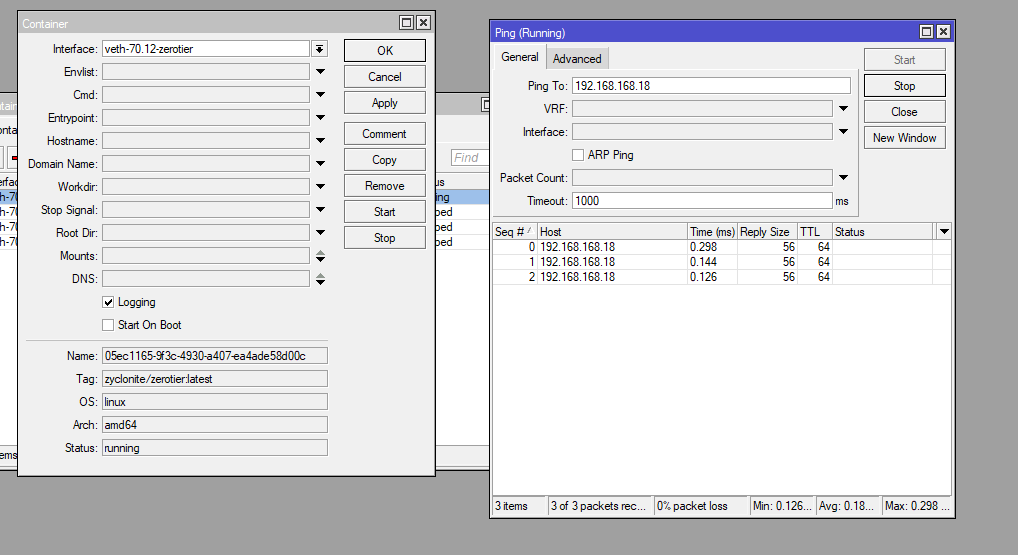Enable the ARP Ping checkbox

click(578, 154)
